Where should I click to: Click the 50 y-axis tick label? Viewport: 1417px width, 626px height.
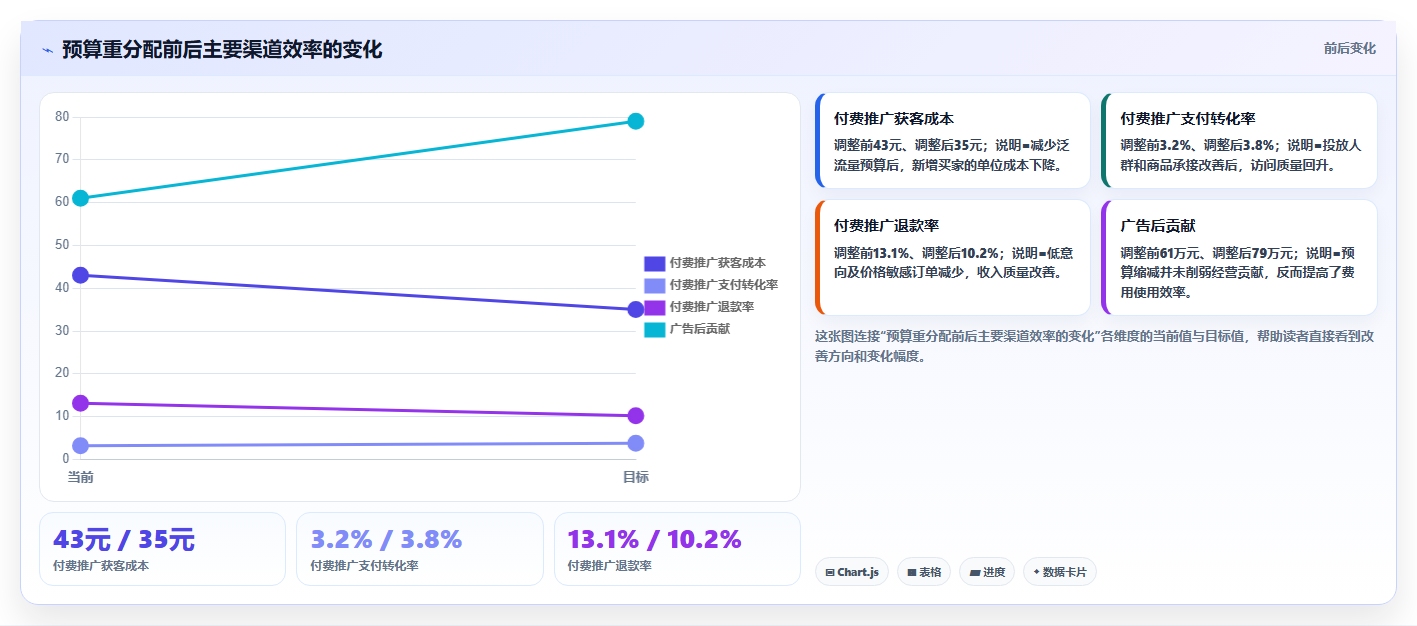click(x=62, y=244)
